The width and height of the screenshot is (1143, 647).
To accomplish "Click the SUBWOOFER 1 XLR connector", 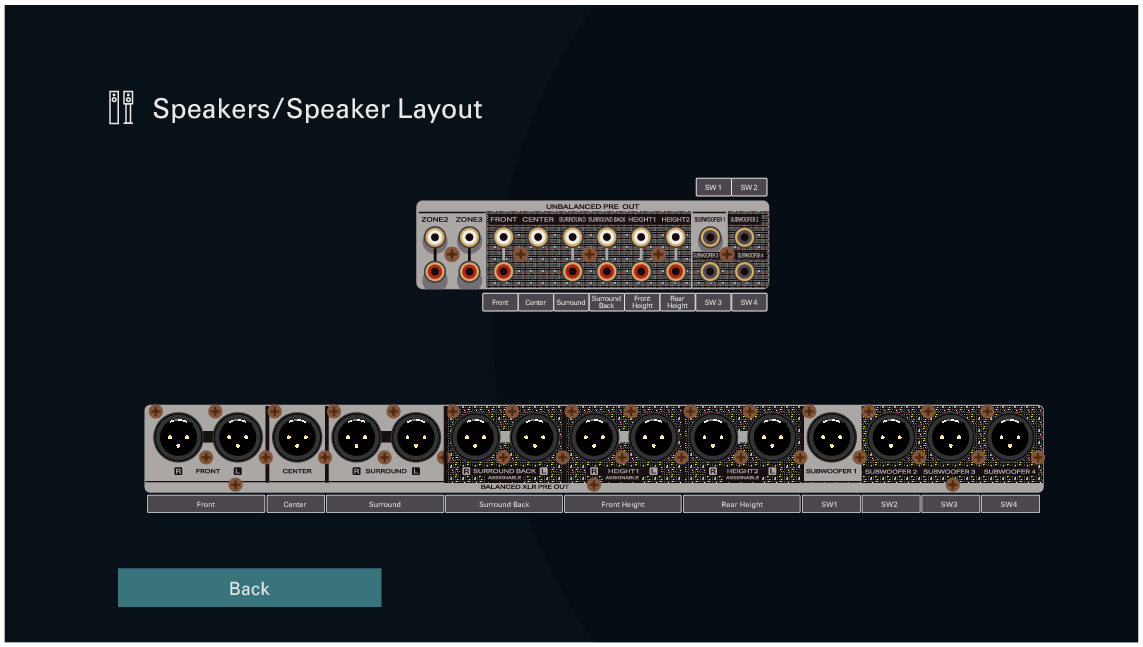I will point(831,437).
